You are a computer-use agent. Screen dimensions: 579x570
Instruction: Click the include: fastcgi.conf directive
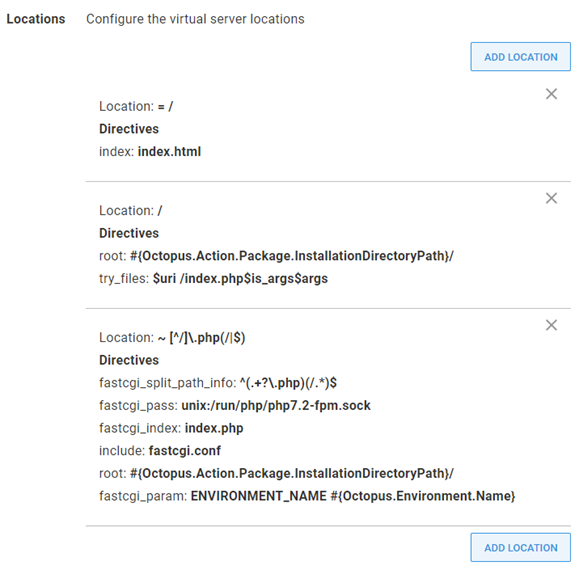[160, 451]
